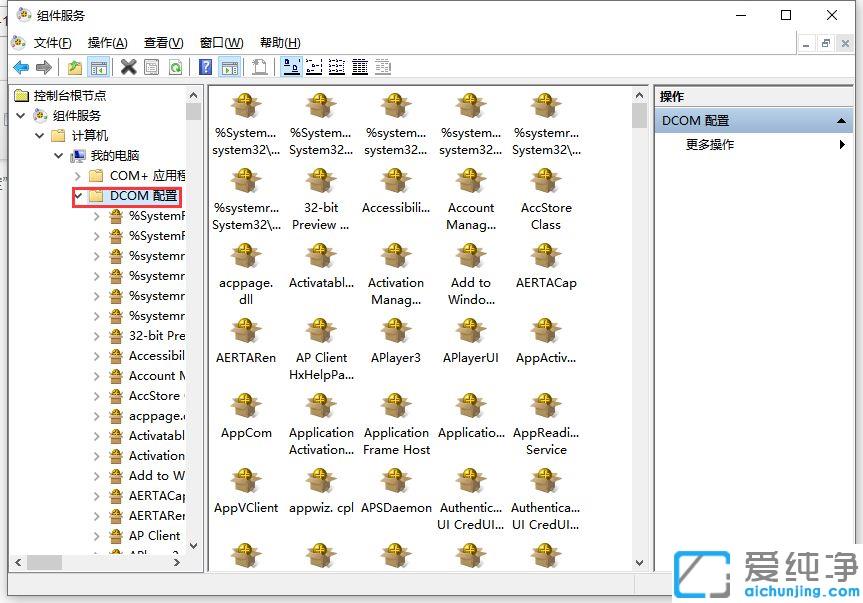Image resolution: width=863 pixels, height=603 pixels.
Task: Open Help with the question mark icon
Action: point(205,67)
